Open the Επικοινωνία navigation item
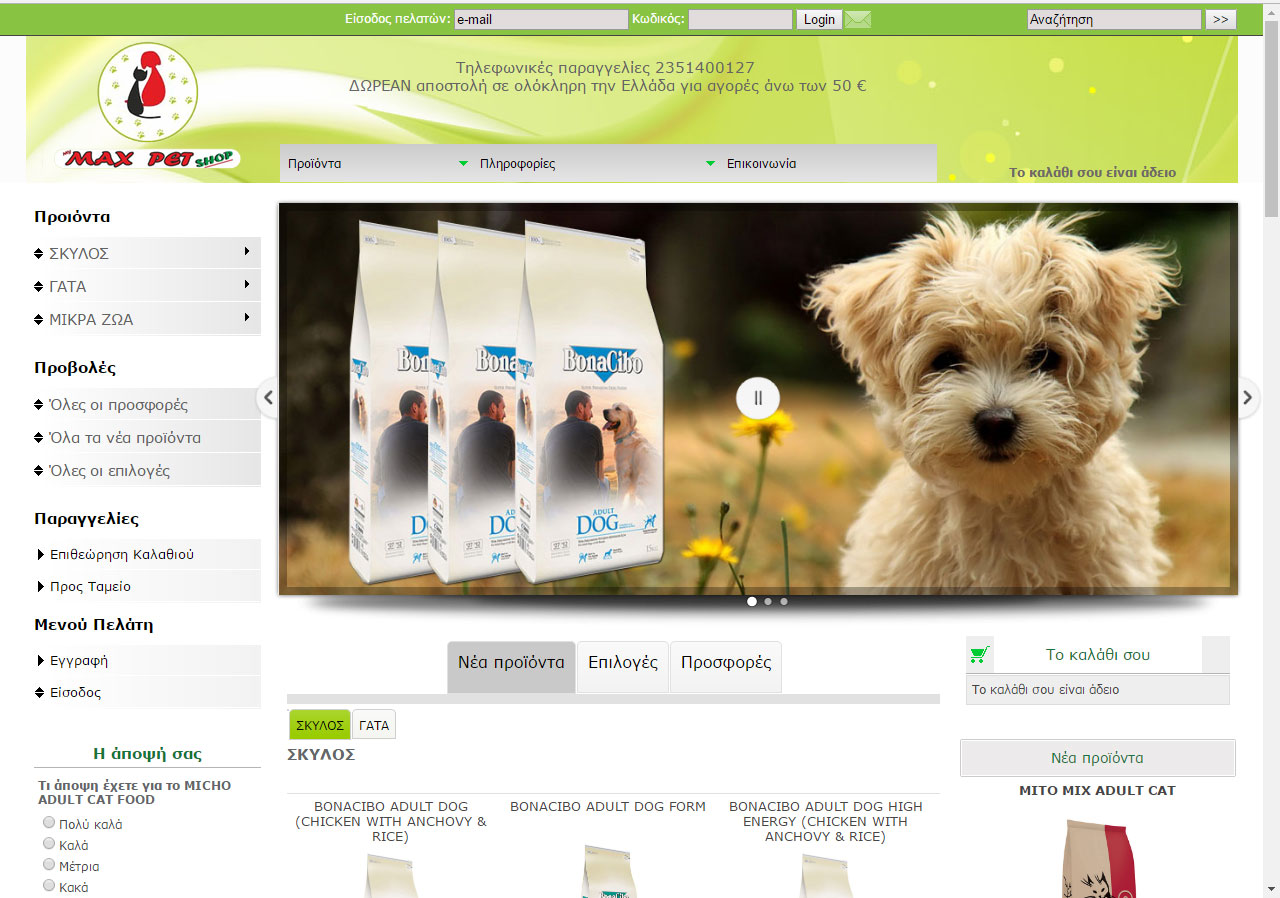 (x=762, y=164)
